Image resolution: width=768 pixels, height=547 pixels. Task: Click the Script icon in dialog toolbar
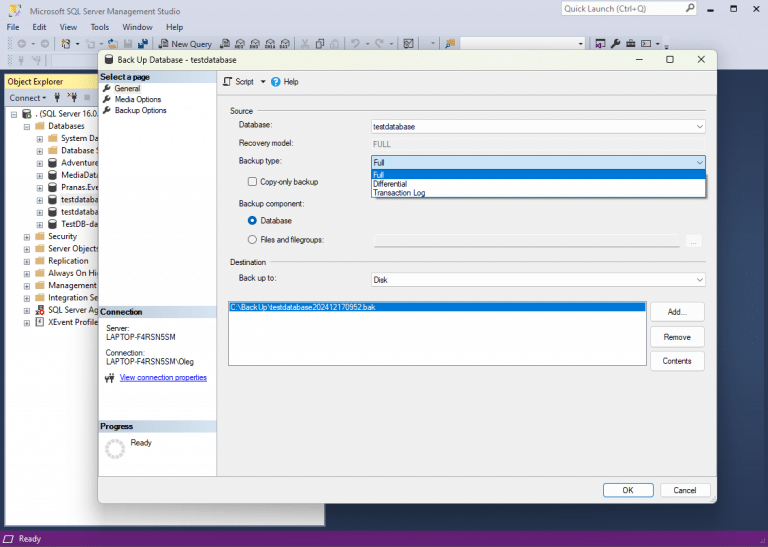(x=227, y=82)
